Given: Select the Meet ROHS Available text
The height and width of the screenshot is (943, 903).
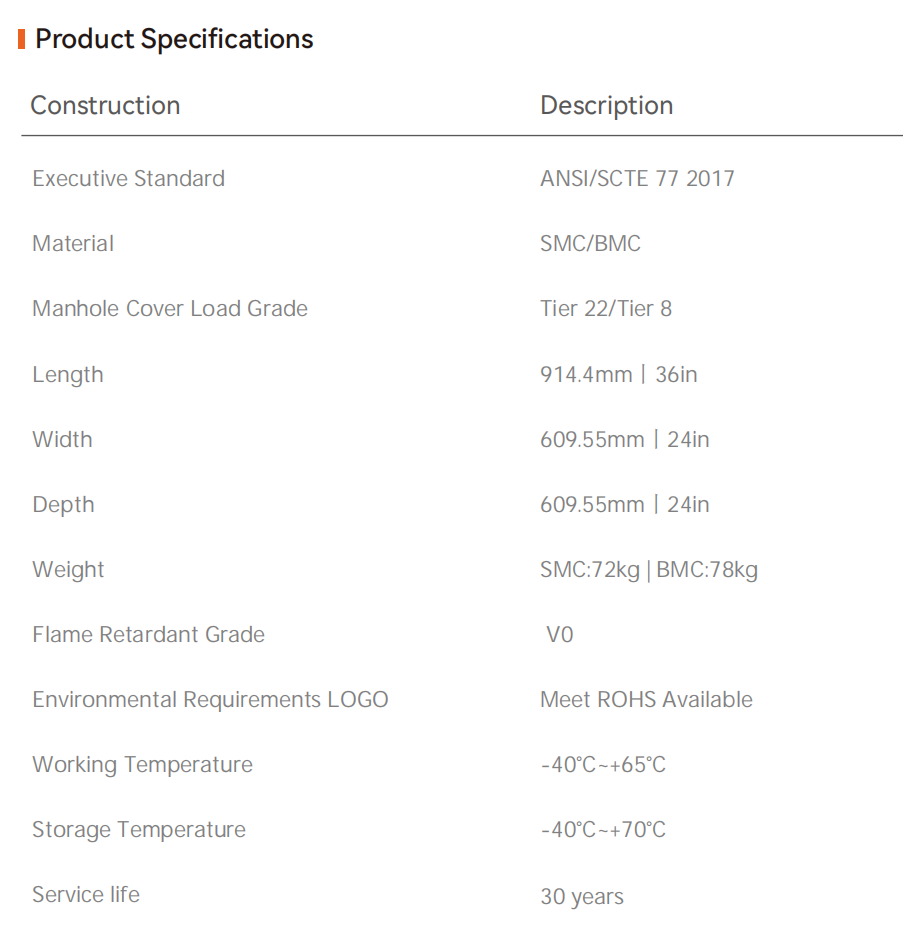Looking at the screenshot, I should [646, 700].
